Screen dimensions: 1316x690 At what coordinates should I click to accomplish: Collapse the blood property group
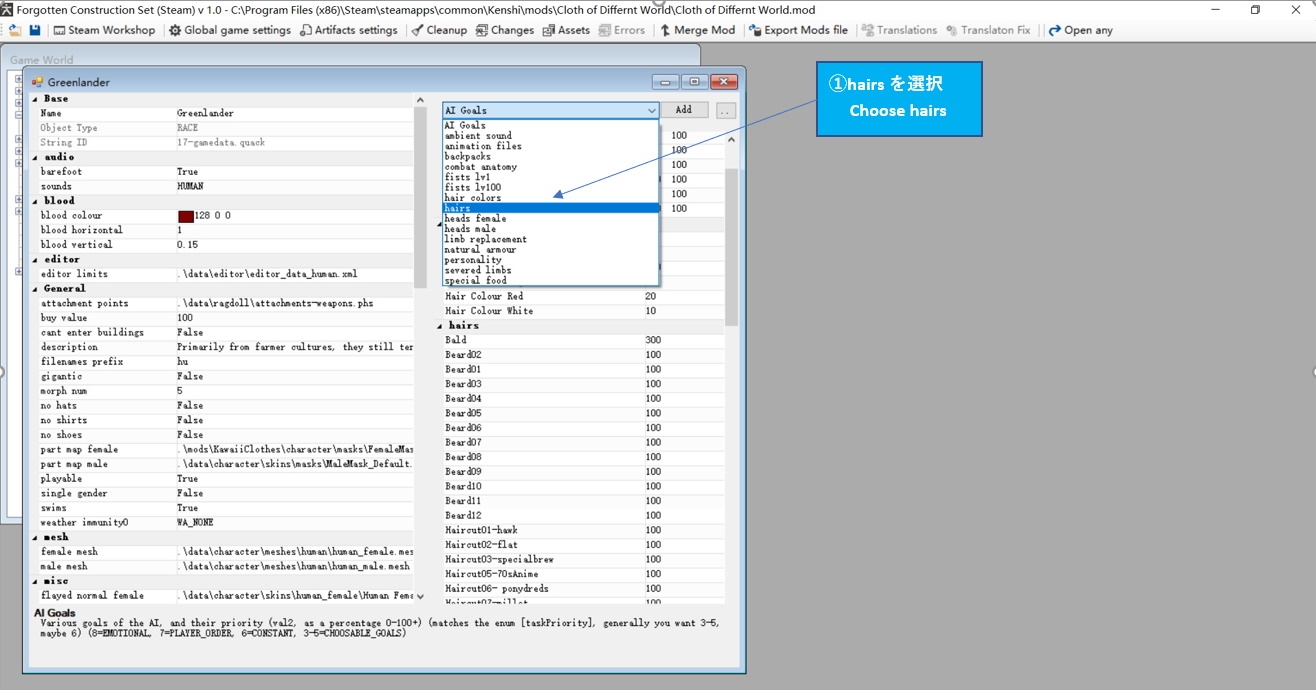(37, 201)
